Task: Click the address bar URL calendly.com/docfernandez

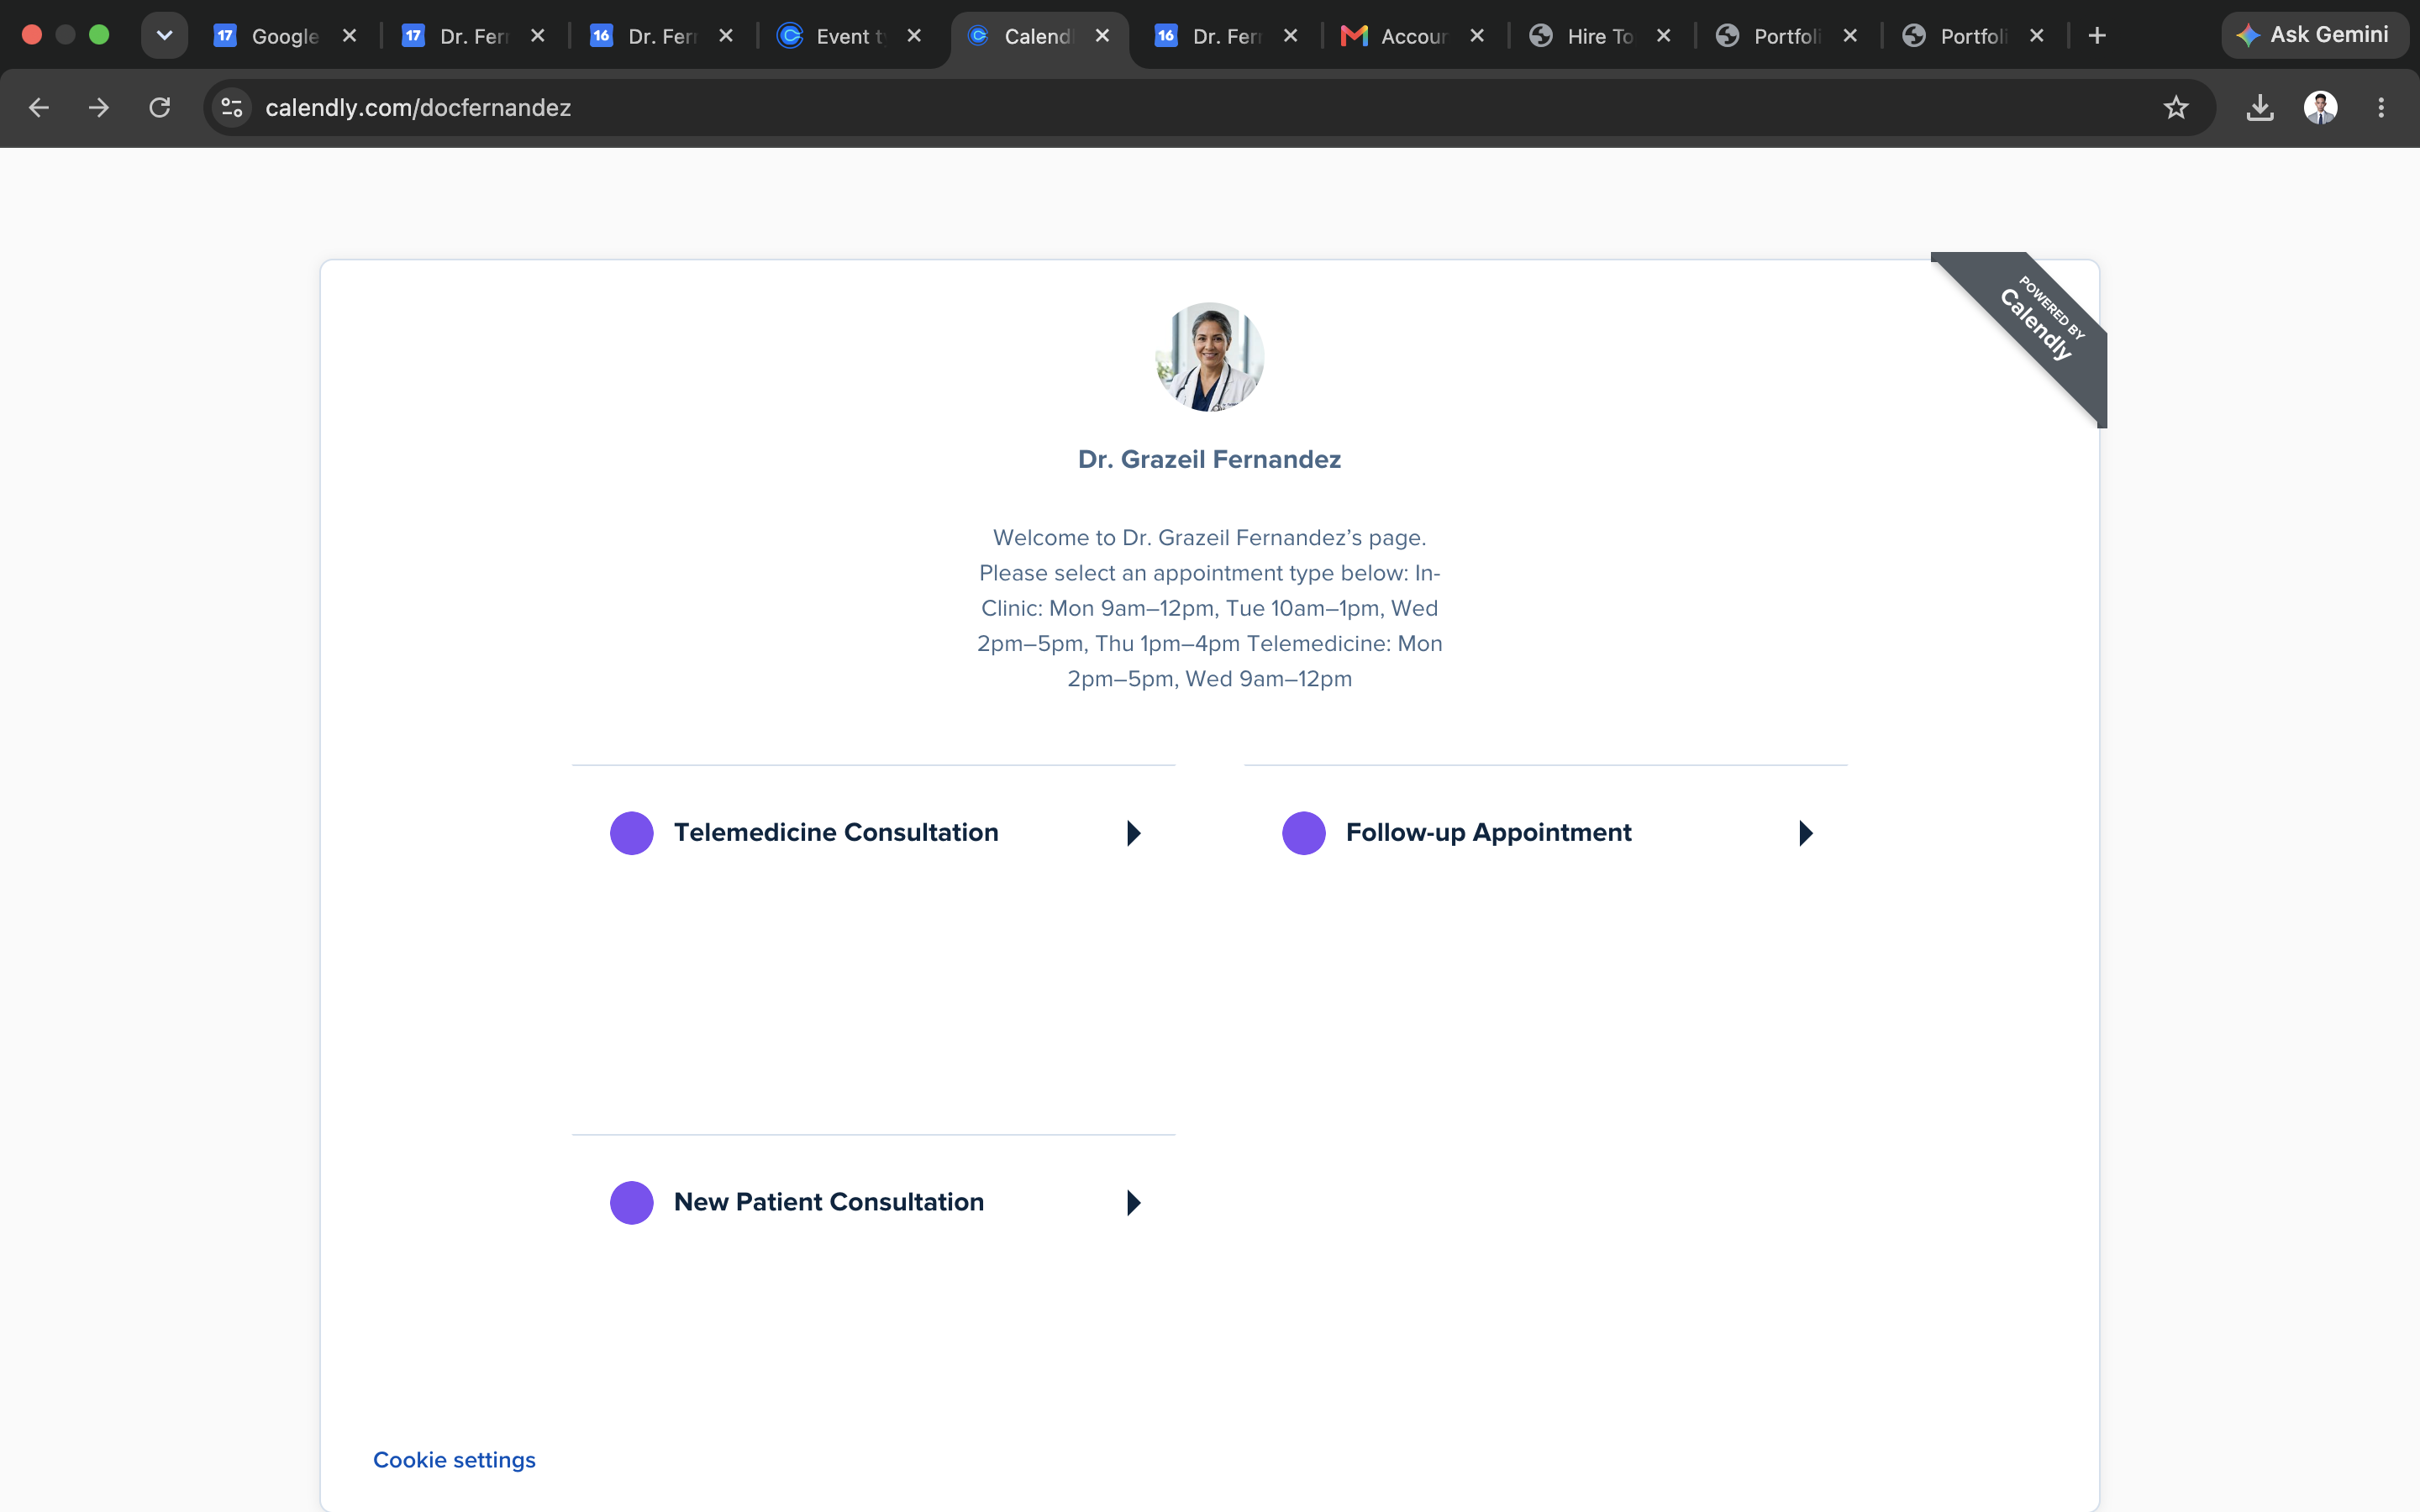Action: coord(418,108)
